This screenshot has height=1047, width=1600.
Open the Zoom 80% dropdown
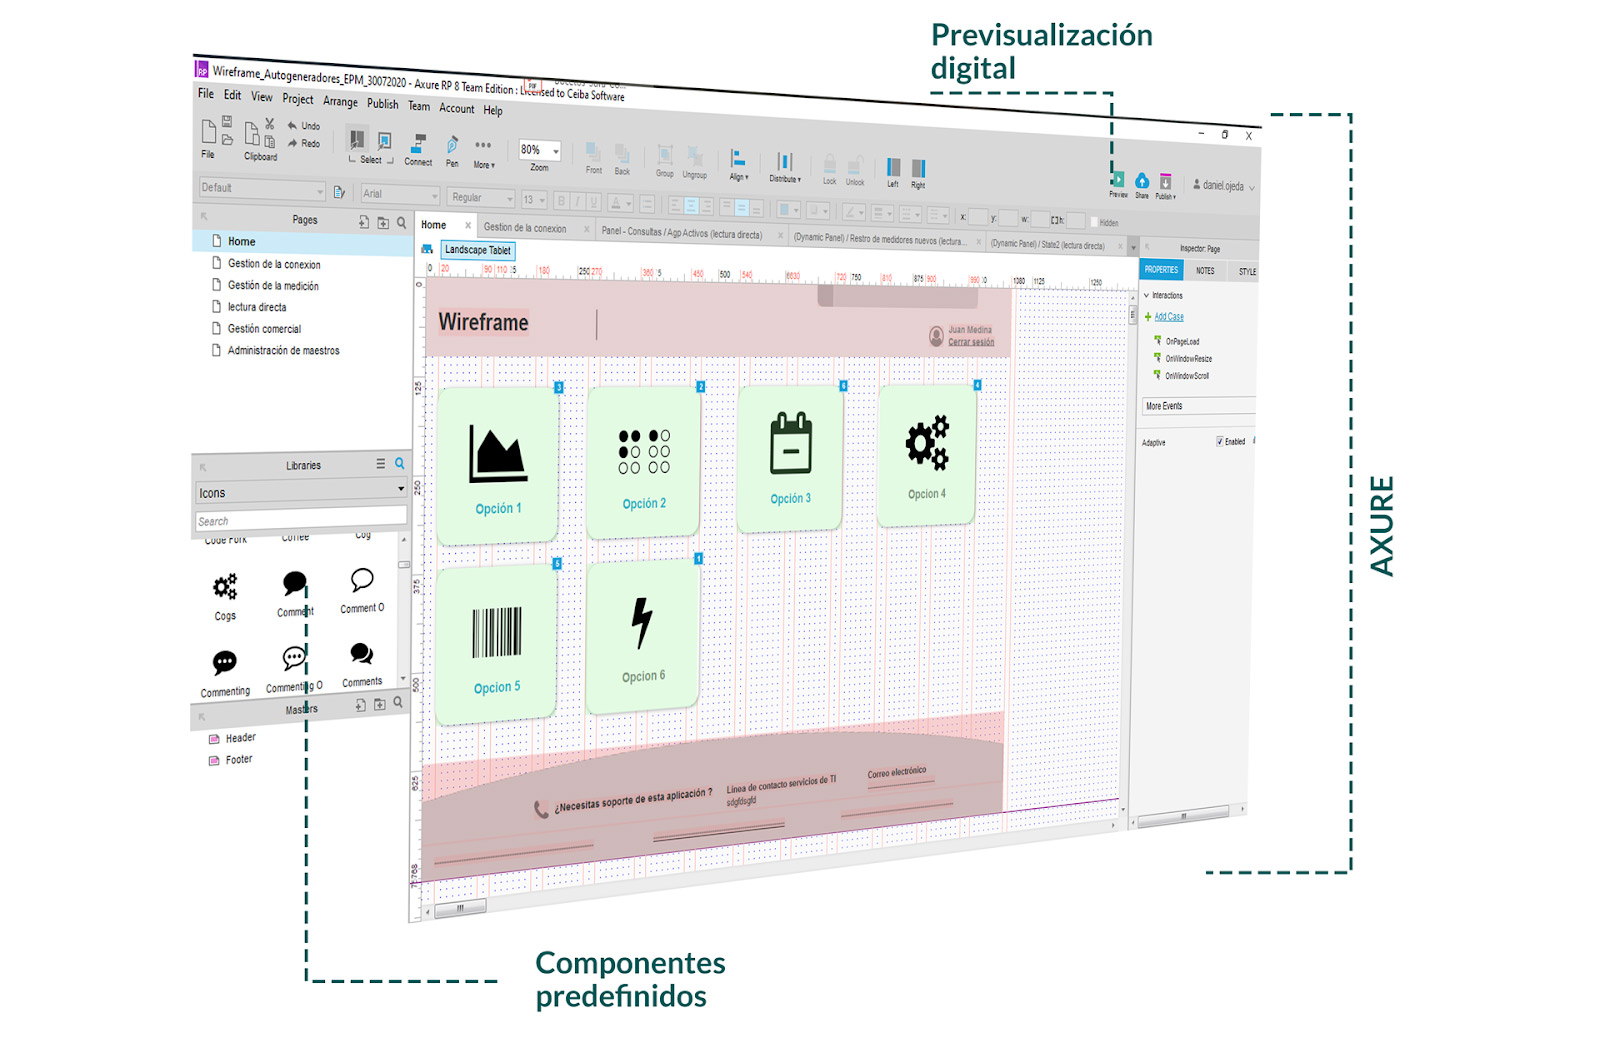(540, 150)
